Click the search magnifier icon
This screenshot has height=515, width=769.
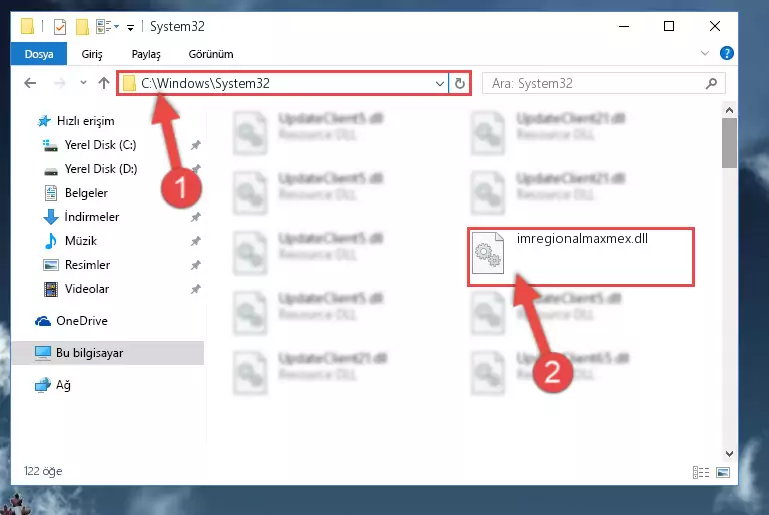coord(712,84)
